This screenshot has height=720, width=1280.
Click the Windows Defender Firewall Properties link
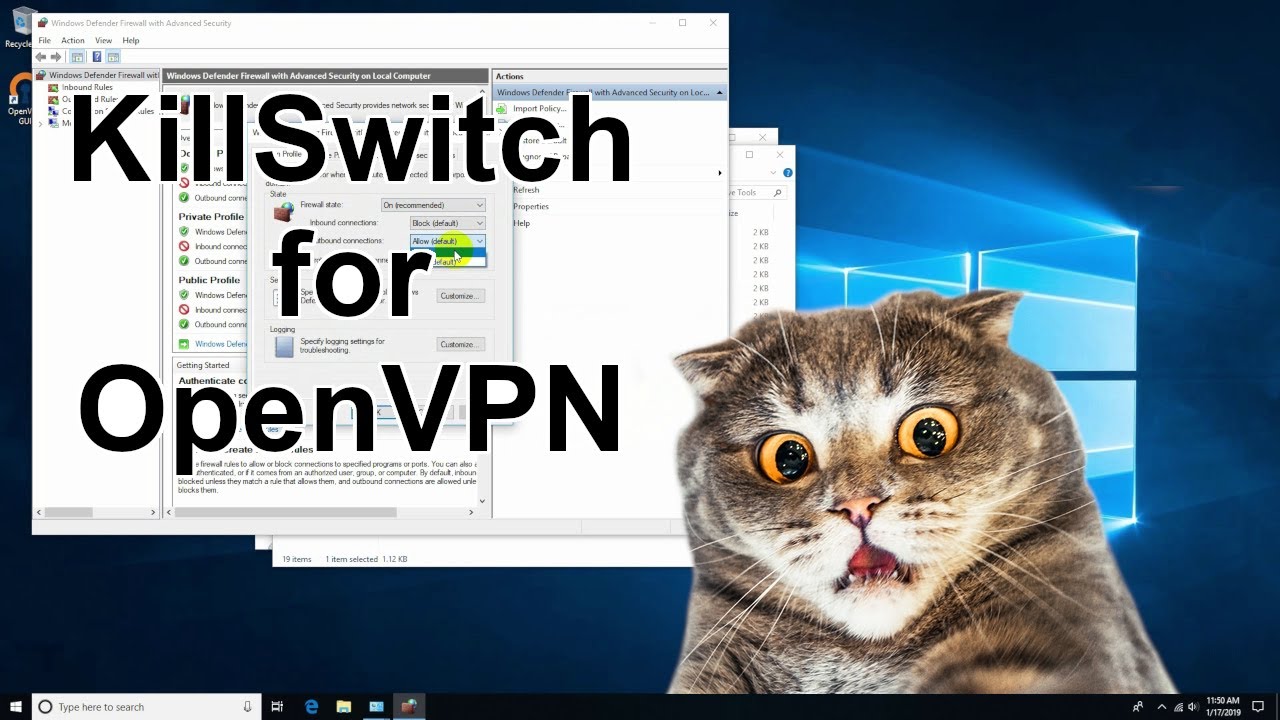coord(221,344)
